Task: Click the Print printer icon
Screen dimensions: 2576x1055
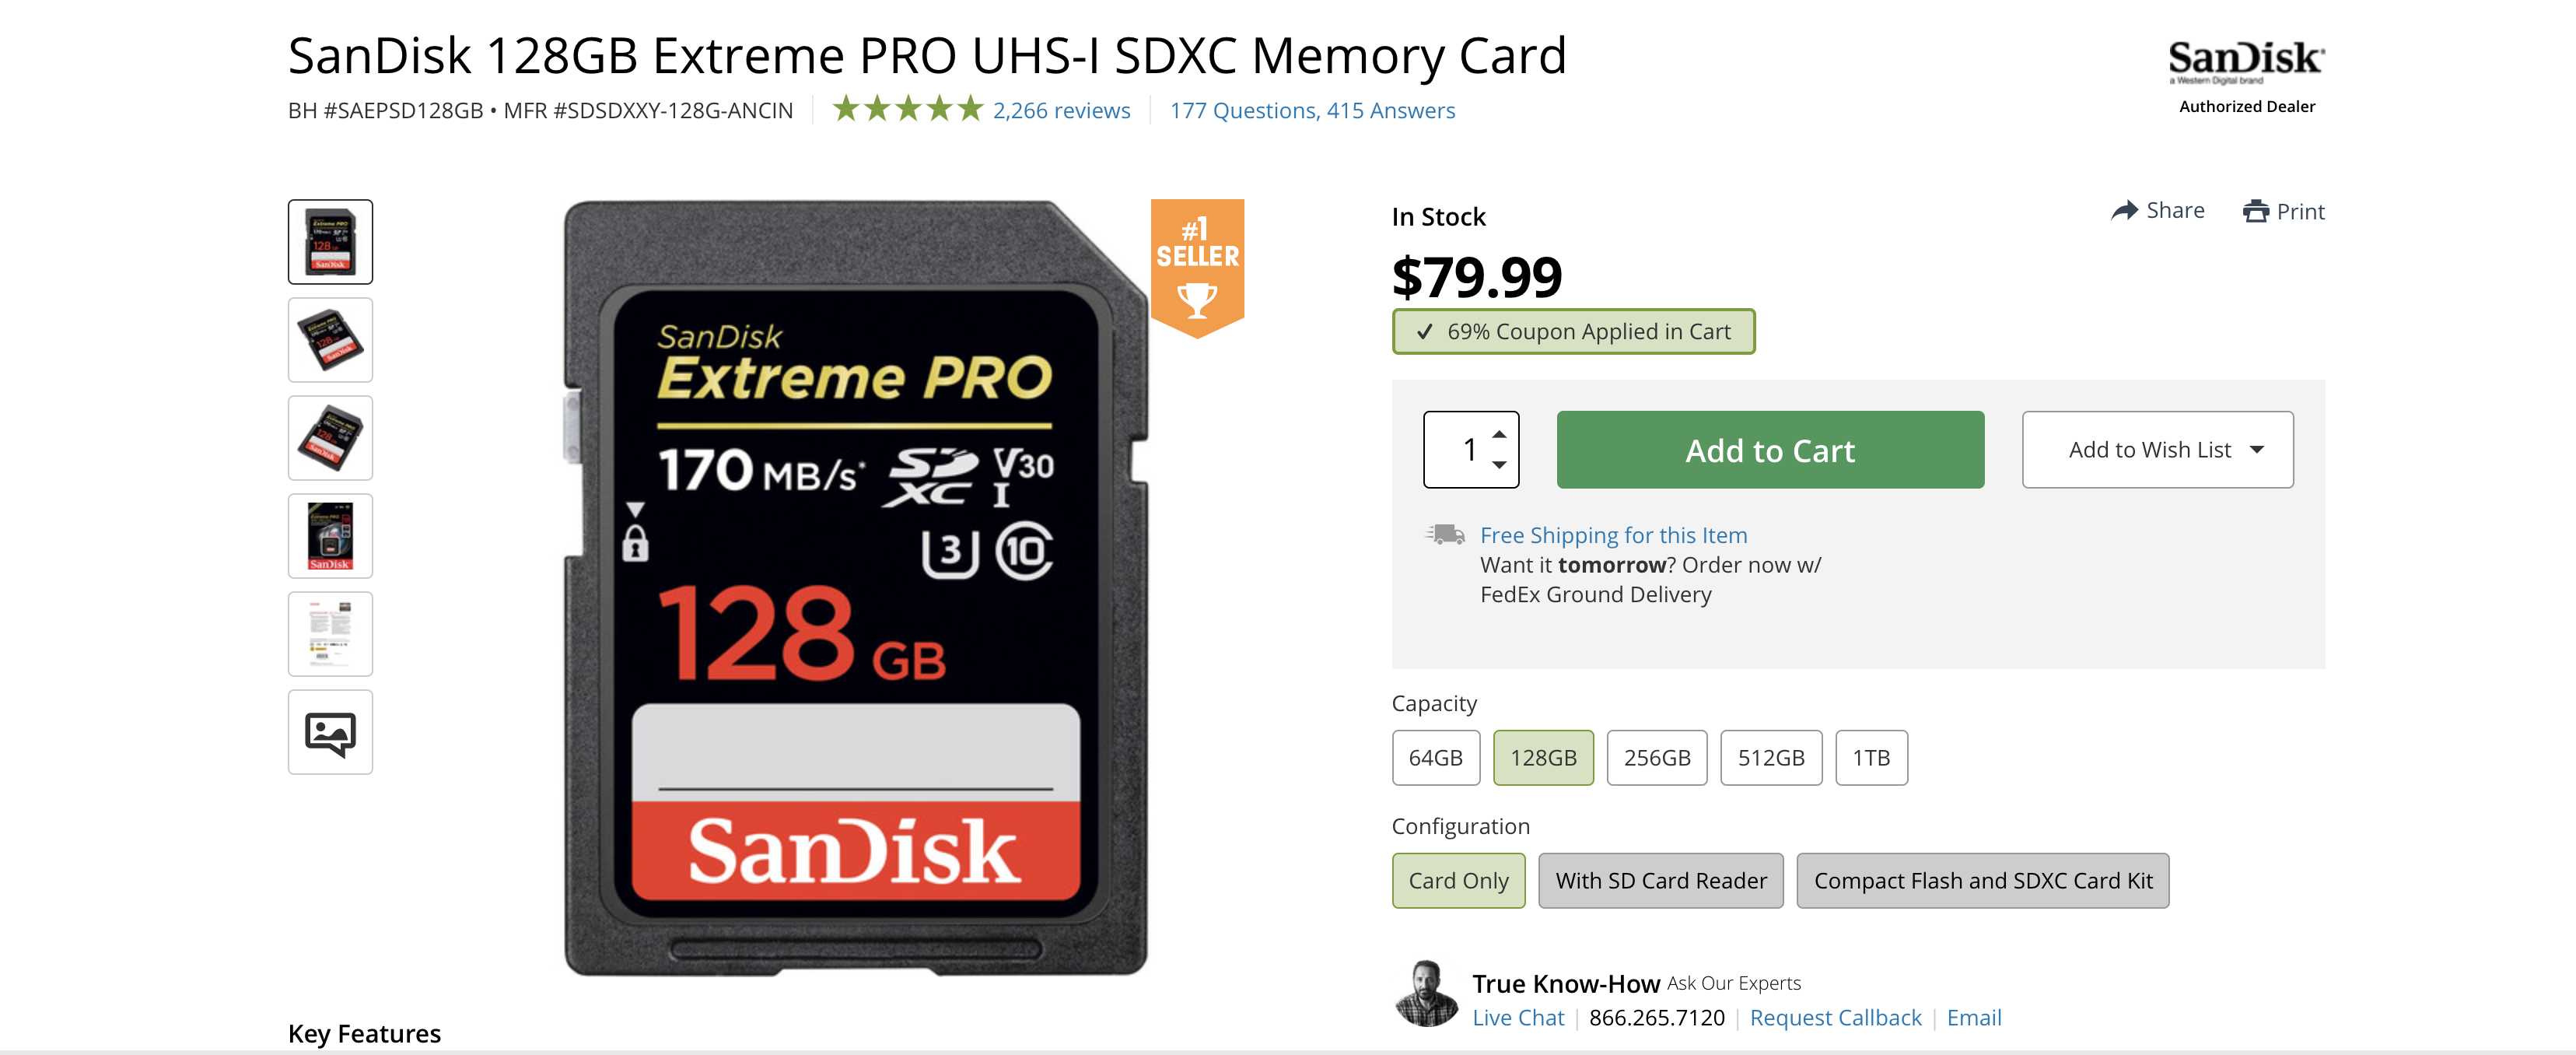Action: 2256,211
